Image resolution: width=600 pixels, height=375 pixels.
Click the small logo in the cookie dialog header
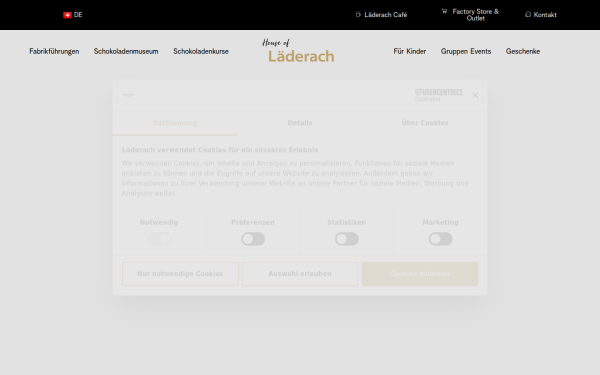[129, 95]
